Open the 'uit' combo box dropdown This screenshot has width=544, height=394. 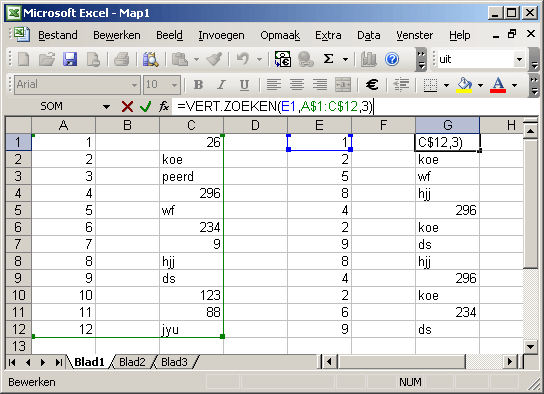tap(519, 59)
